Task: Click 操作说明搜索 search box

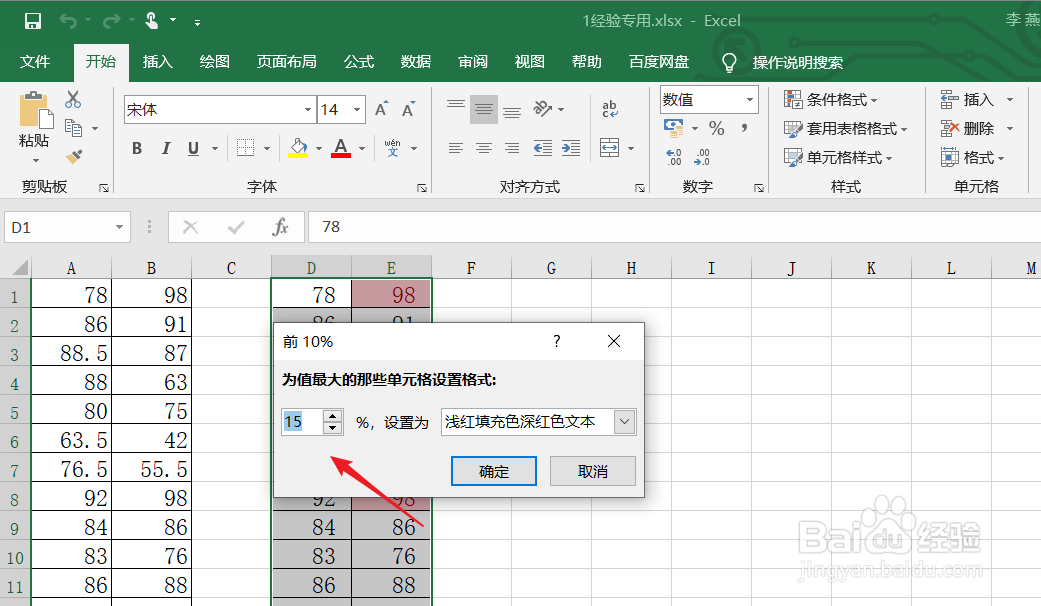Action: coord(797,62)
